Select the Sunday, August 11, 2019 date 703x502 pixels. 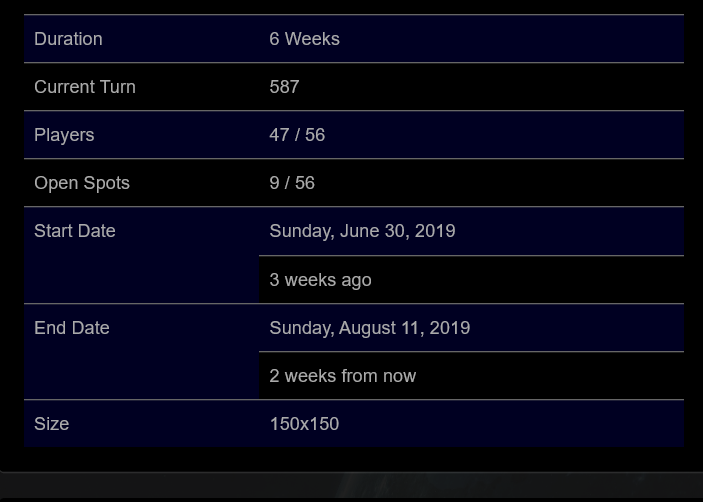369,328
